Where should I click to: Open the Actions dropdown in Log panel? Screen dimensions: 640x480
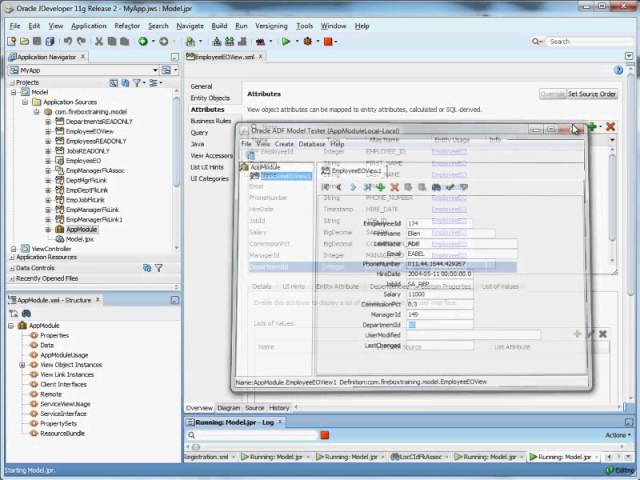point(618,435)
